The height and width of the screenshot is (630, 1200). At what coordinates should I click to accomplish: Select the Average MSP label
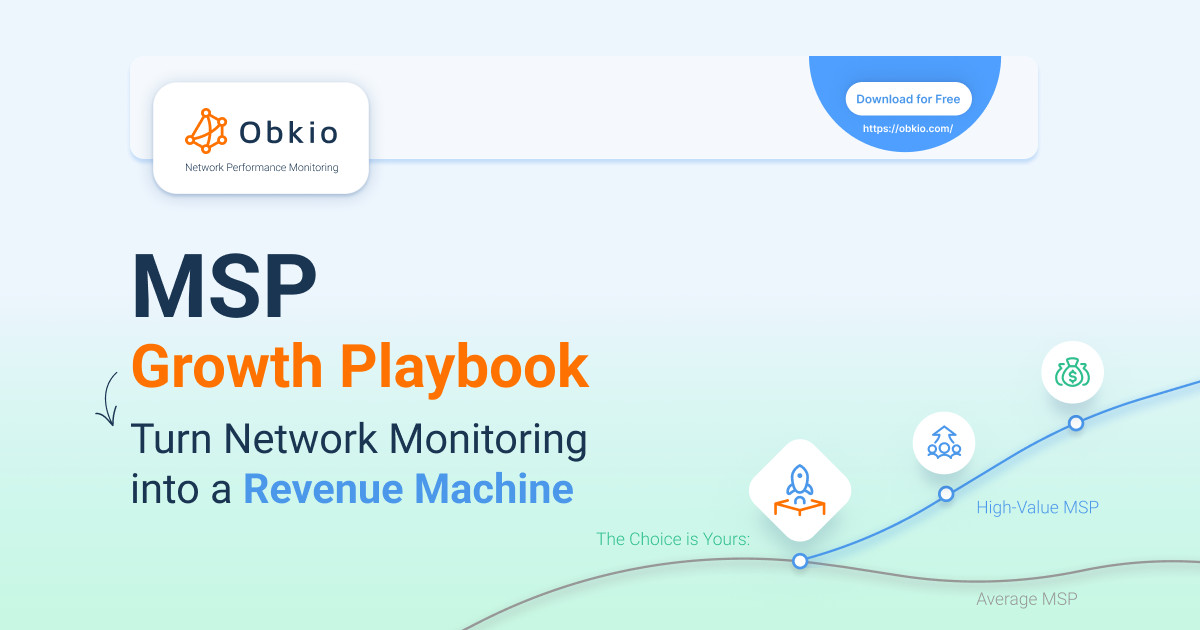(1026, 598)
